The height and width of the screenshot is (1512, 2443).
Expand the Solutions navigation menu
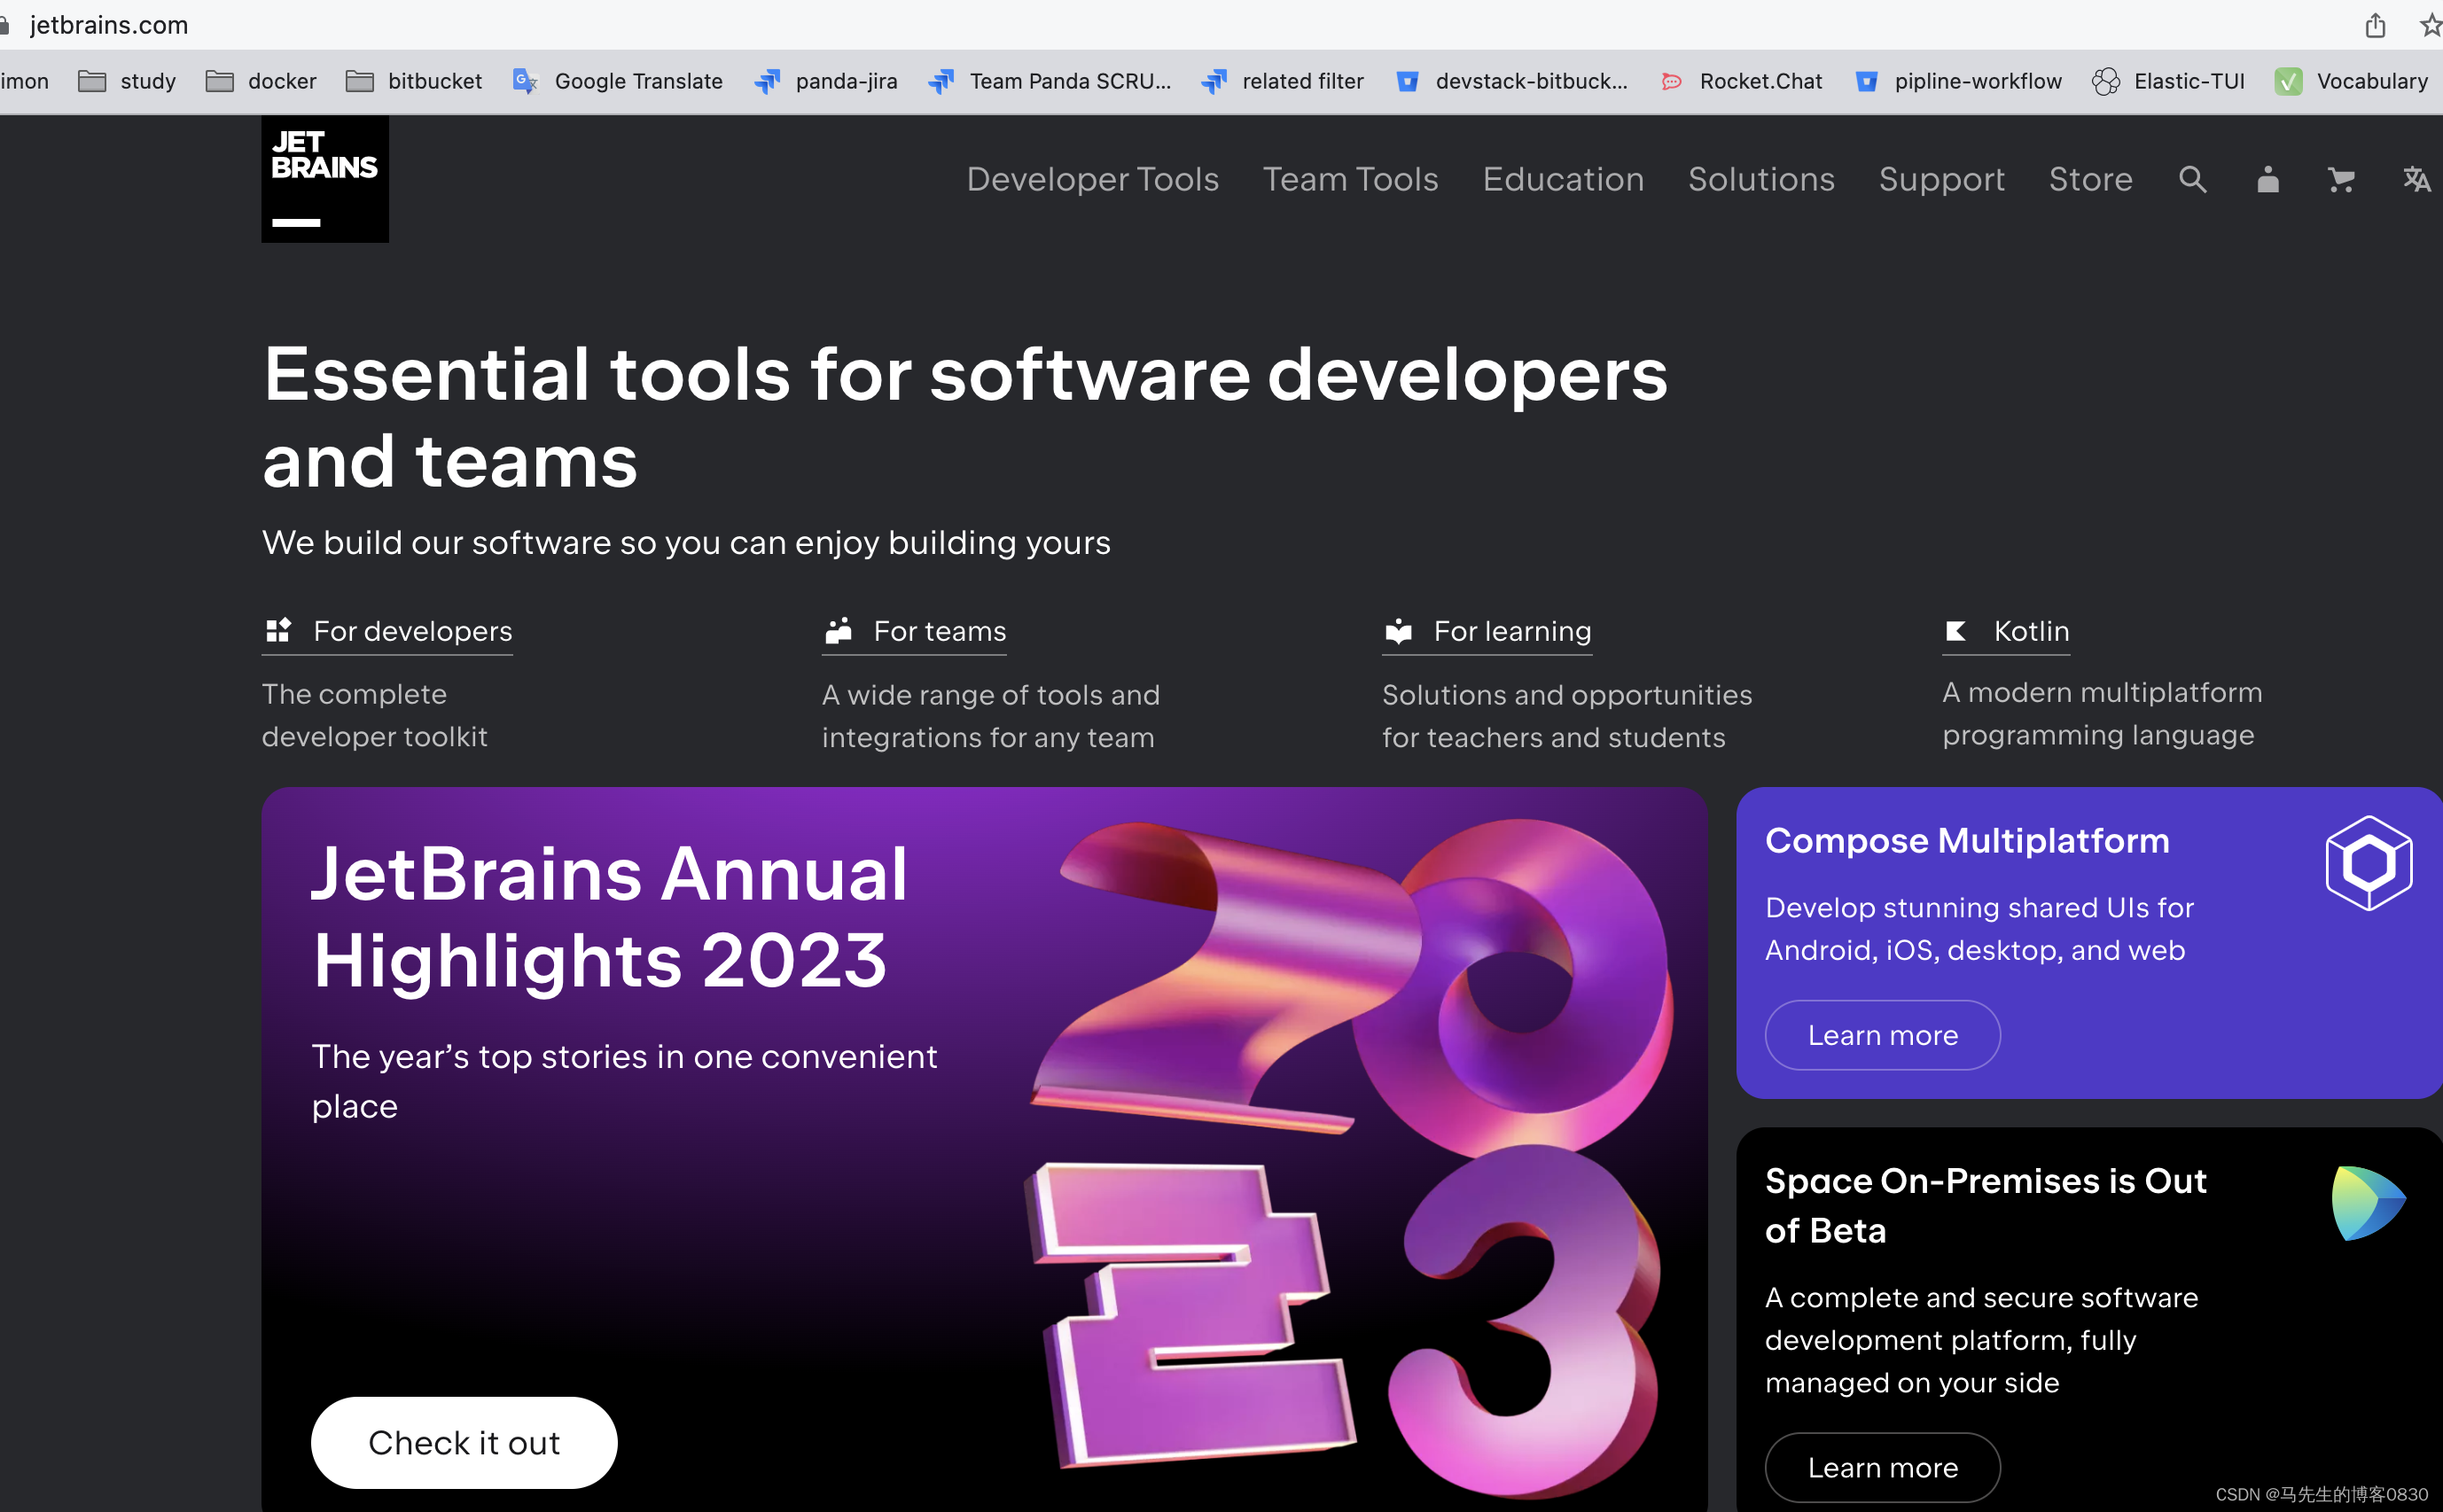tap(1761, 180)
